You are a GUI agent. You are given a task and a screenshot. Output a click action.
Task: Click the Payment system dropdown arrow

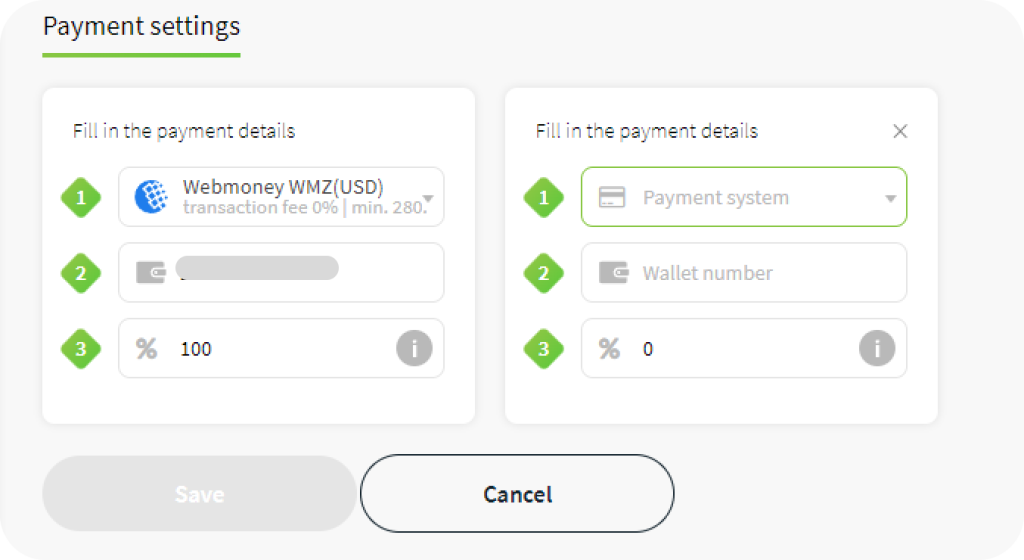pos(891,198)
